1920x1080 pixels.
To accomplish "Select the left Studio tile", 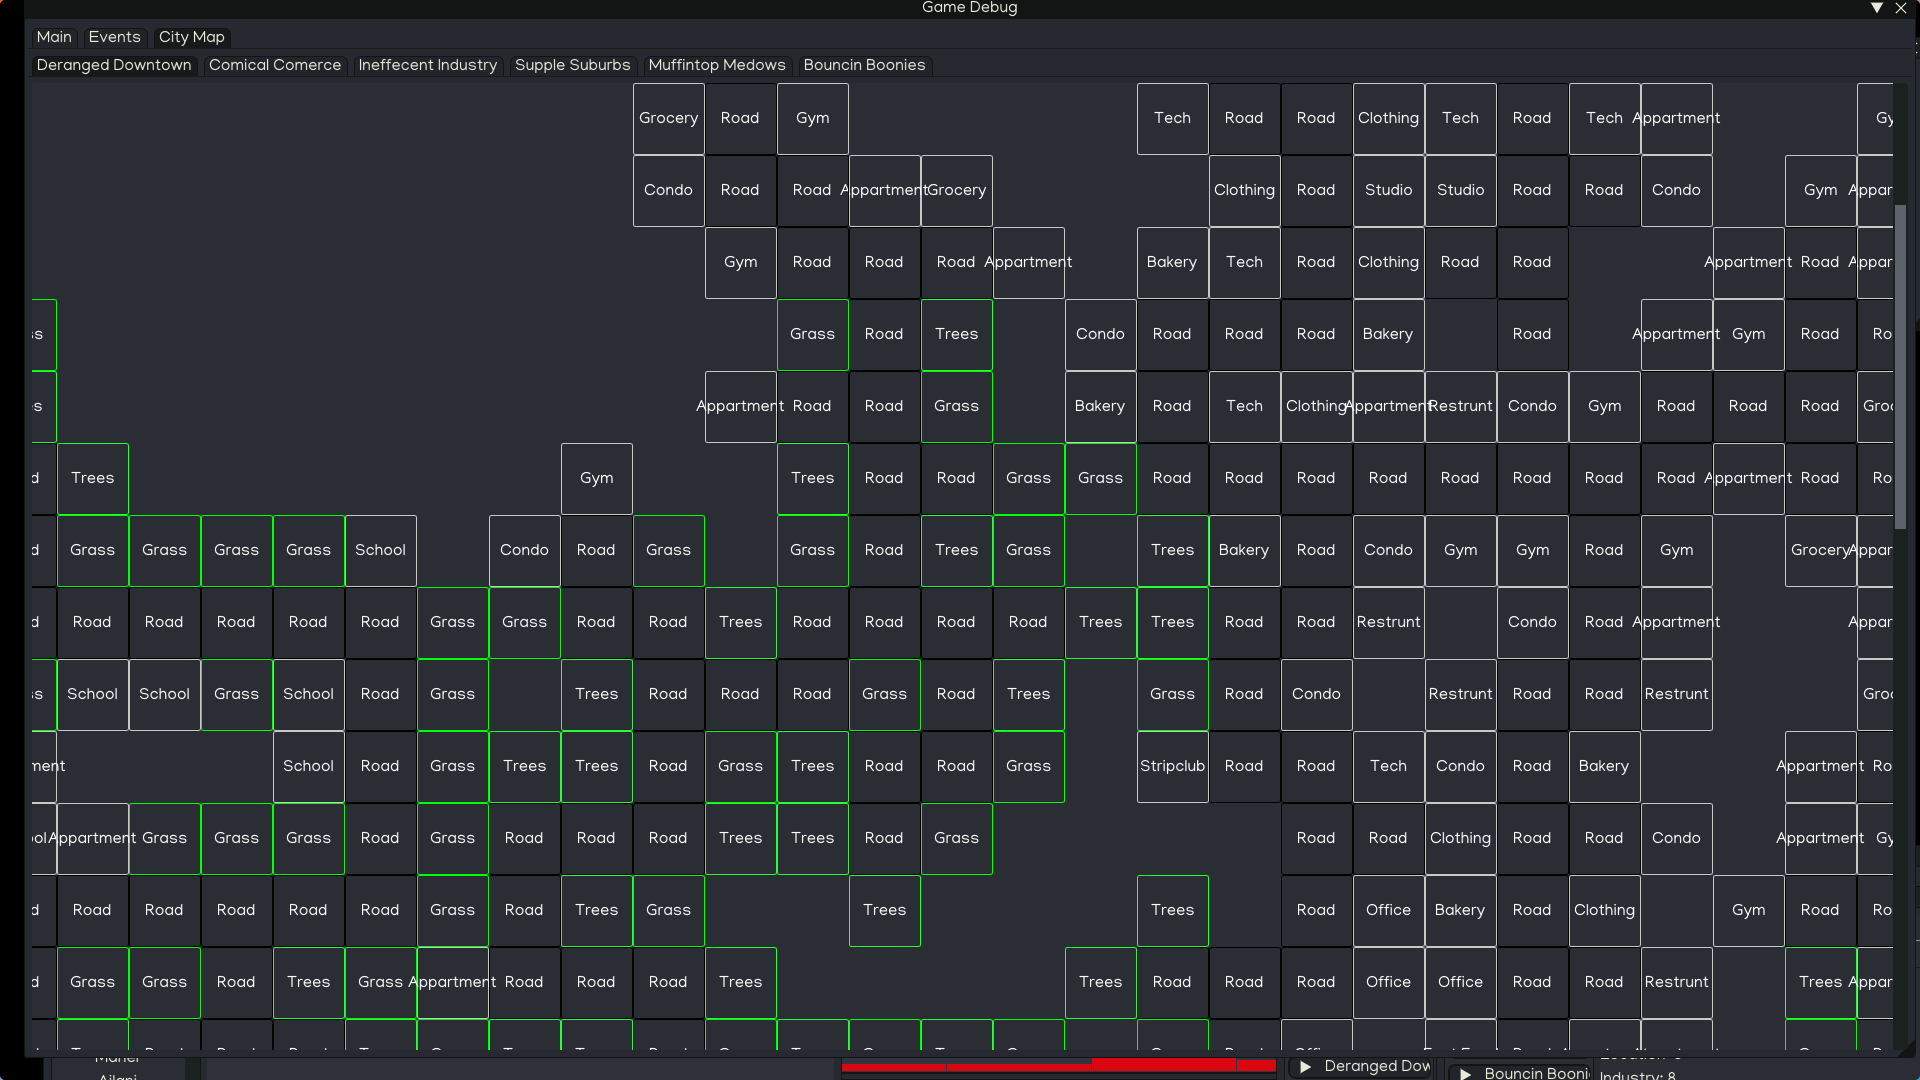I will coord(1388,190).
